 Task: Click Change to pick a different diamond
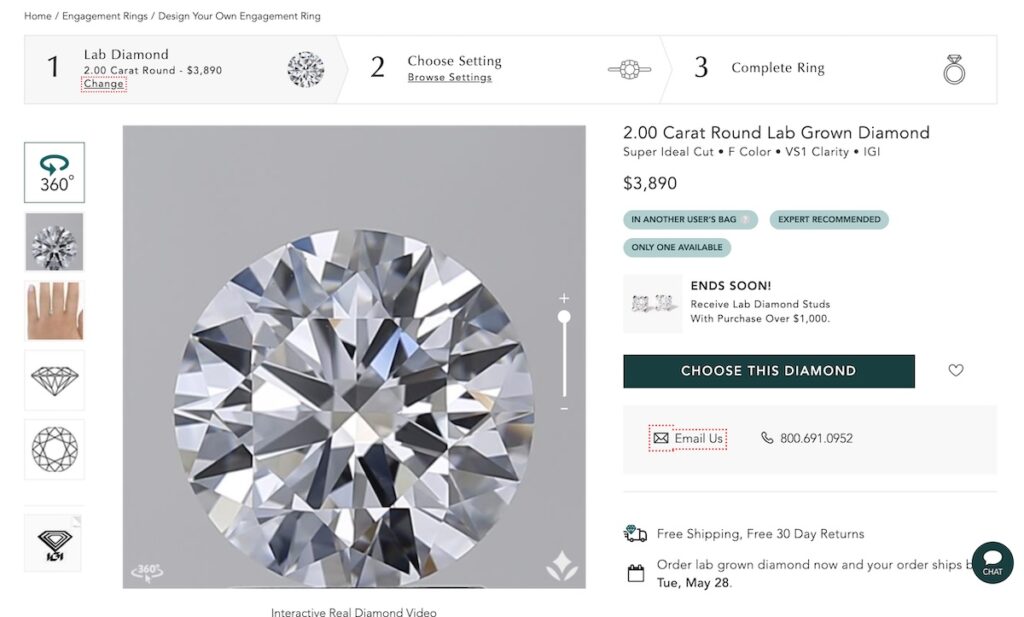103,84
